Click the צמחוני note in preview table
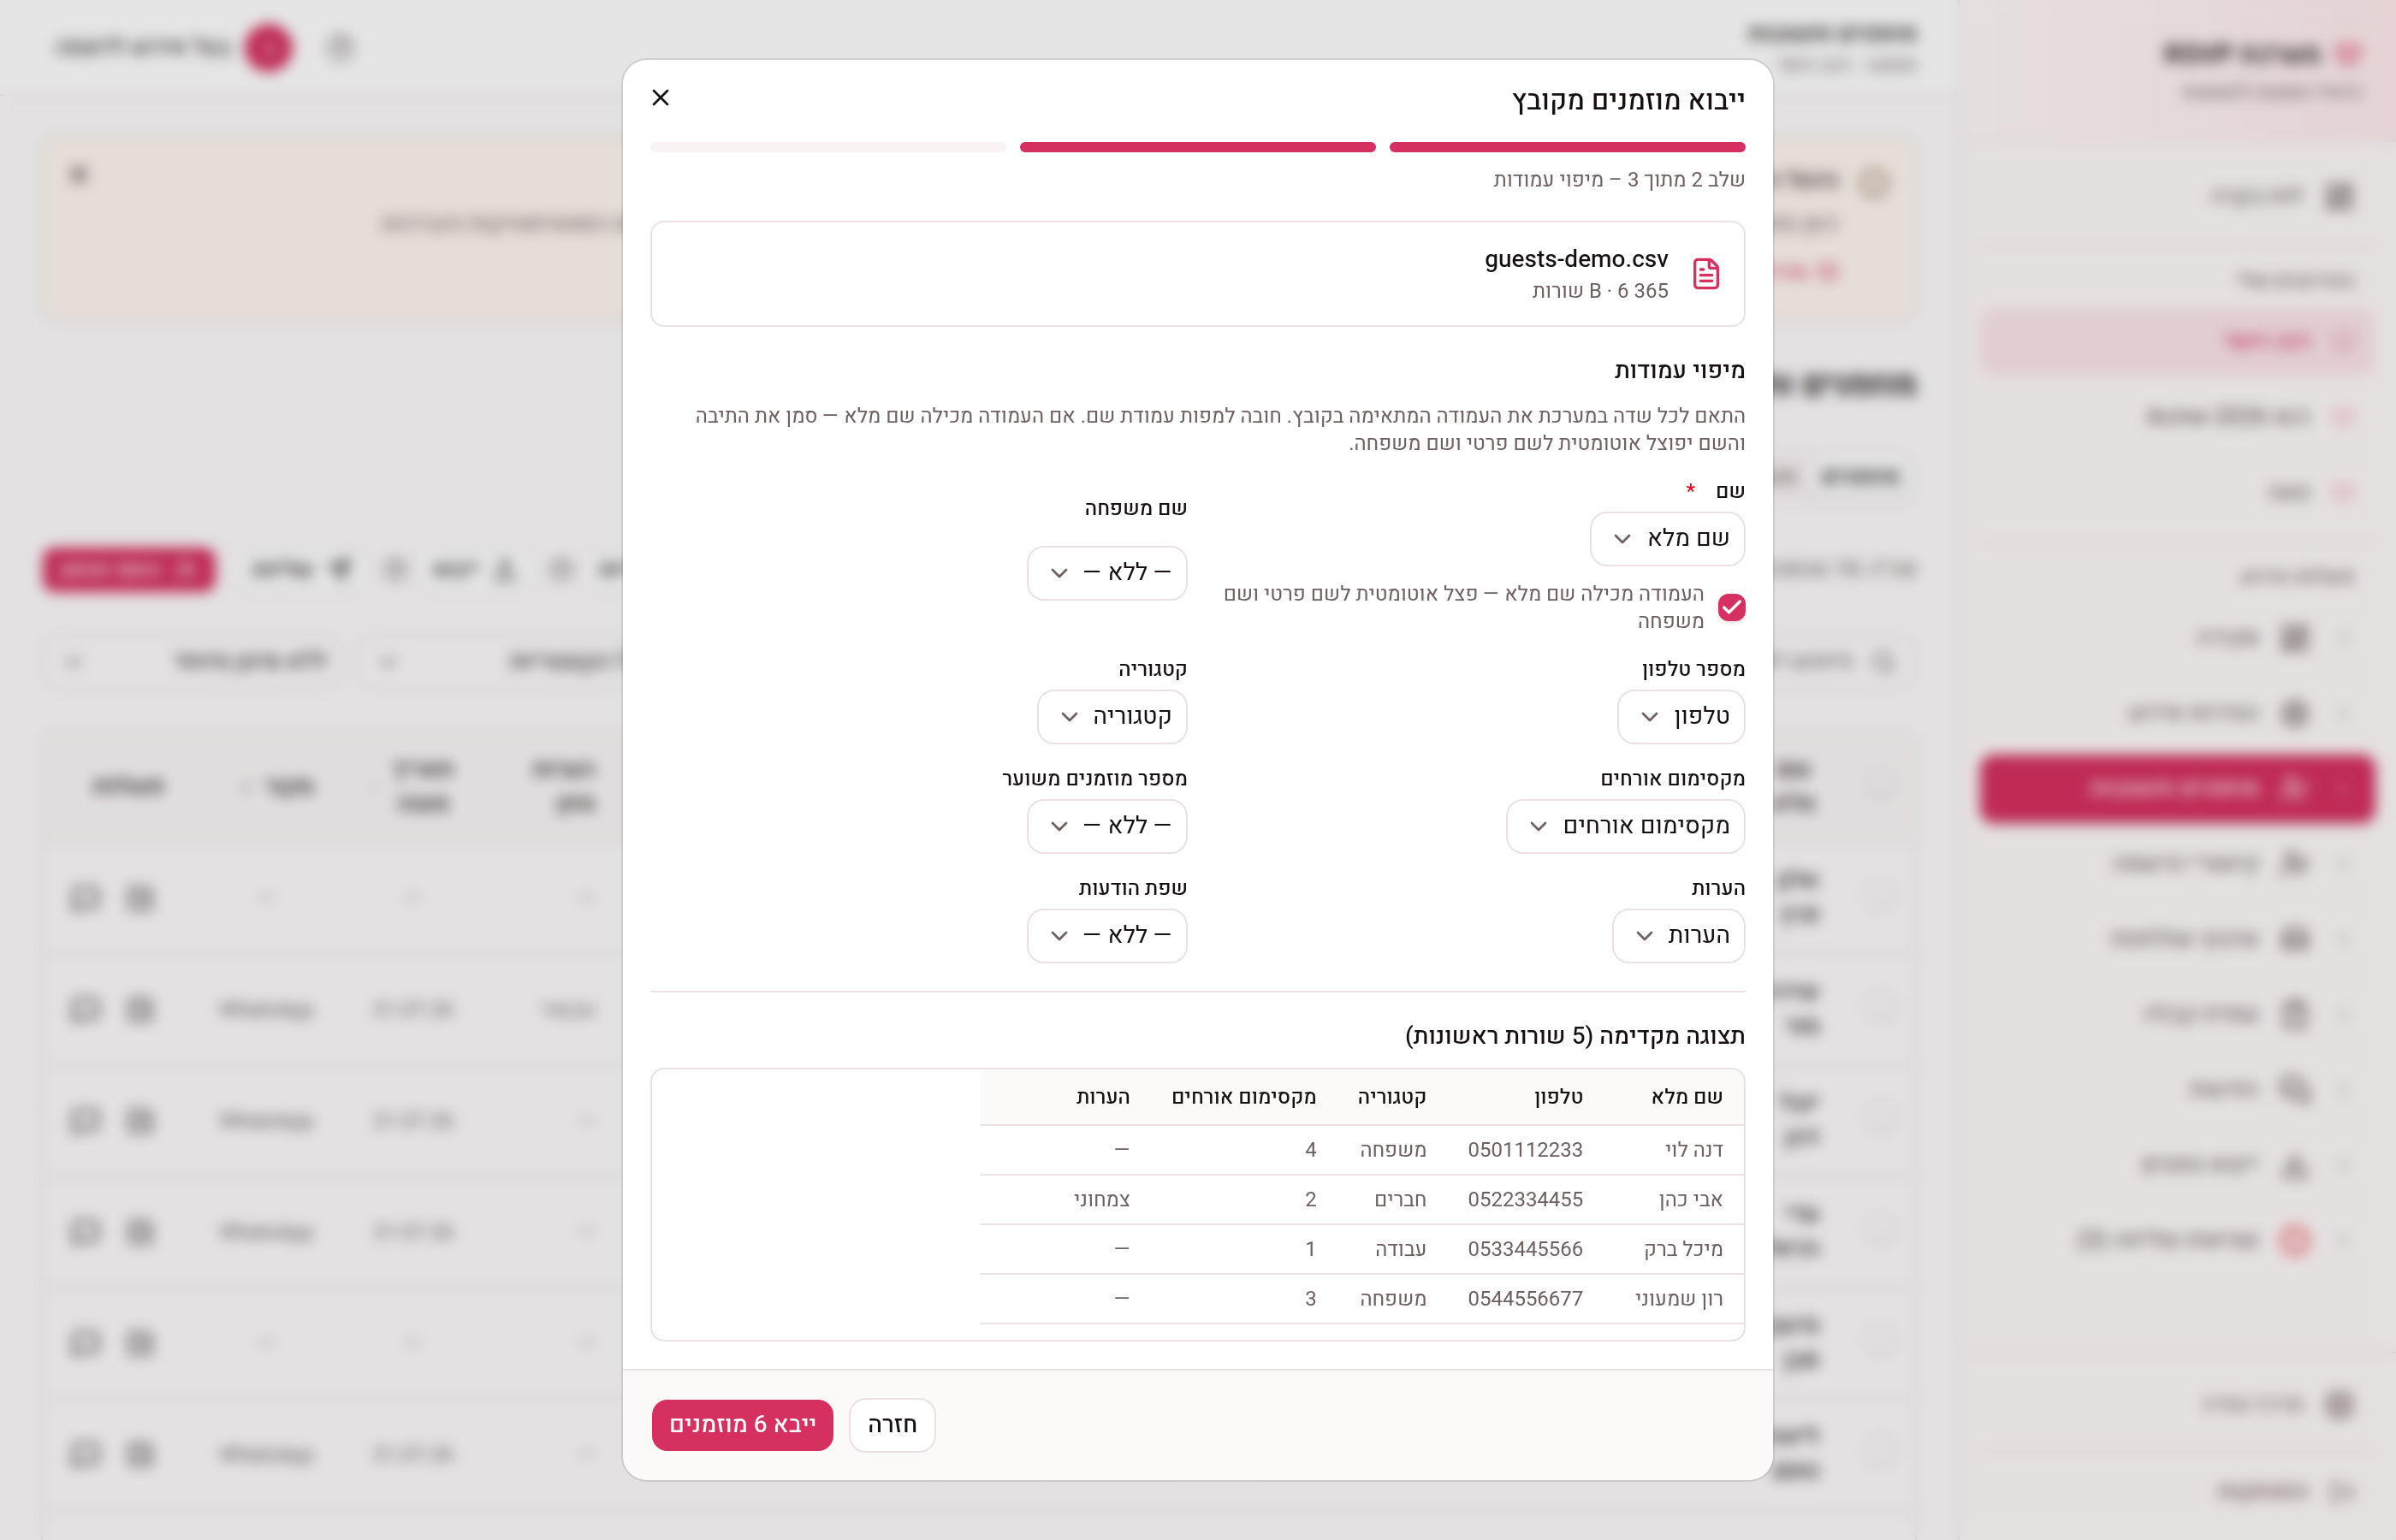The image size is (2396, 1540). (x=1101, y=1199)
